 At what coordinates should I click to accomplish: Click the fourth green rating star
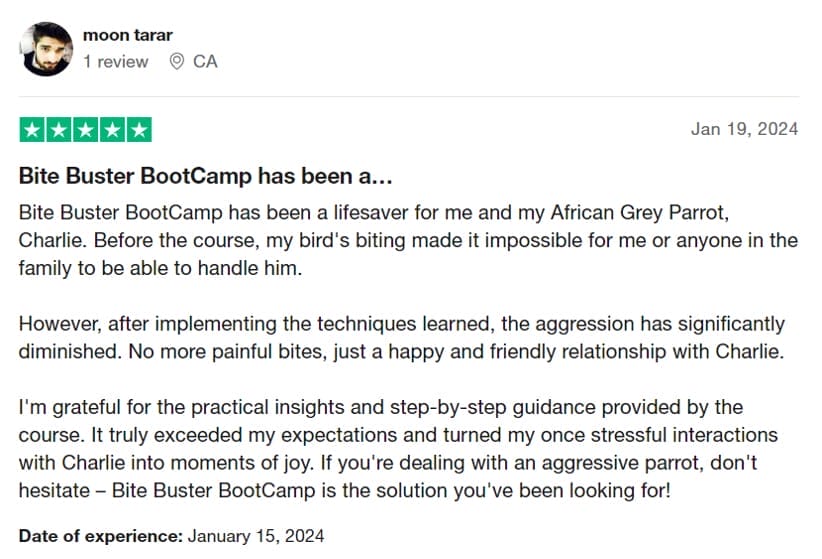coord(113,130)
